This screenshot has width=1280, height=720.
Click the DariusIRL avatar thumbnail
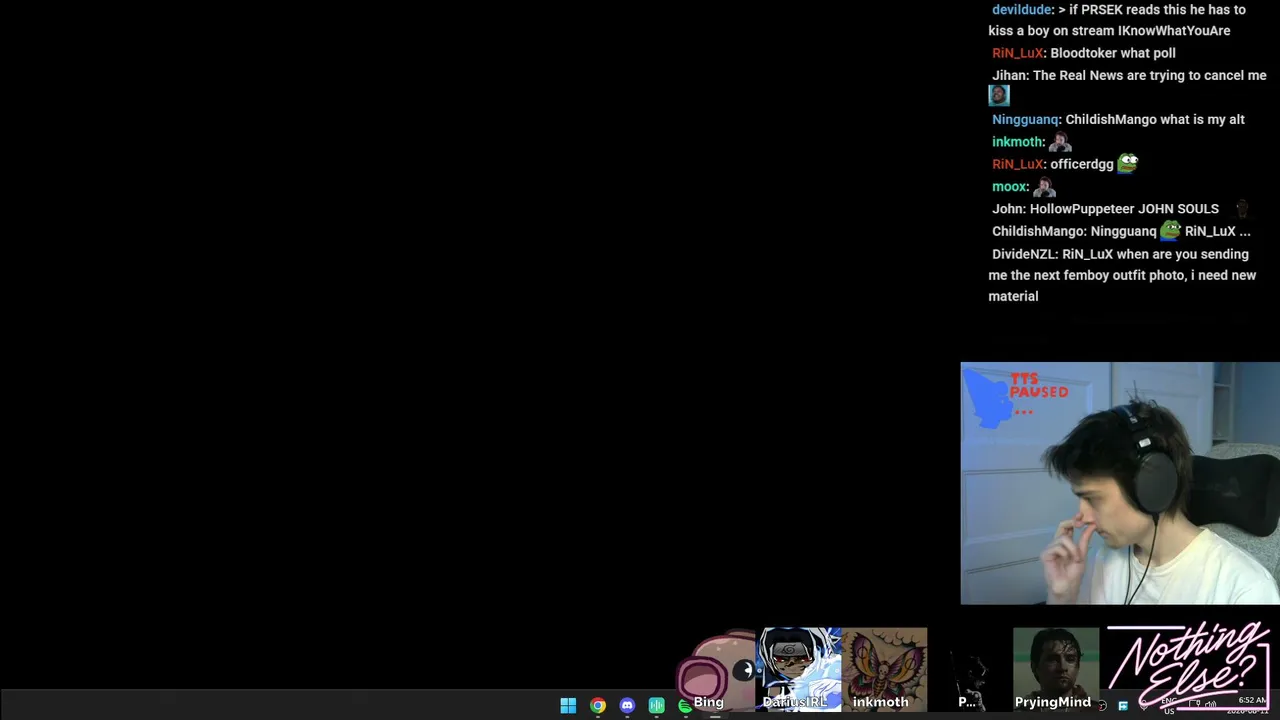click(799, 669)
